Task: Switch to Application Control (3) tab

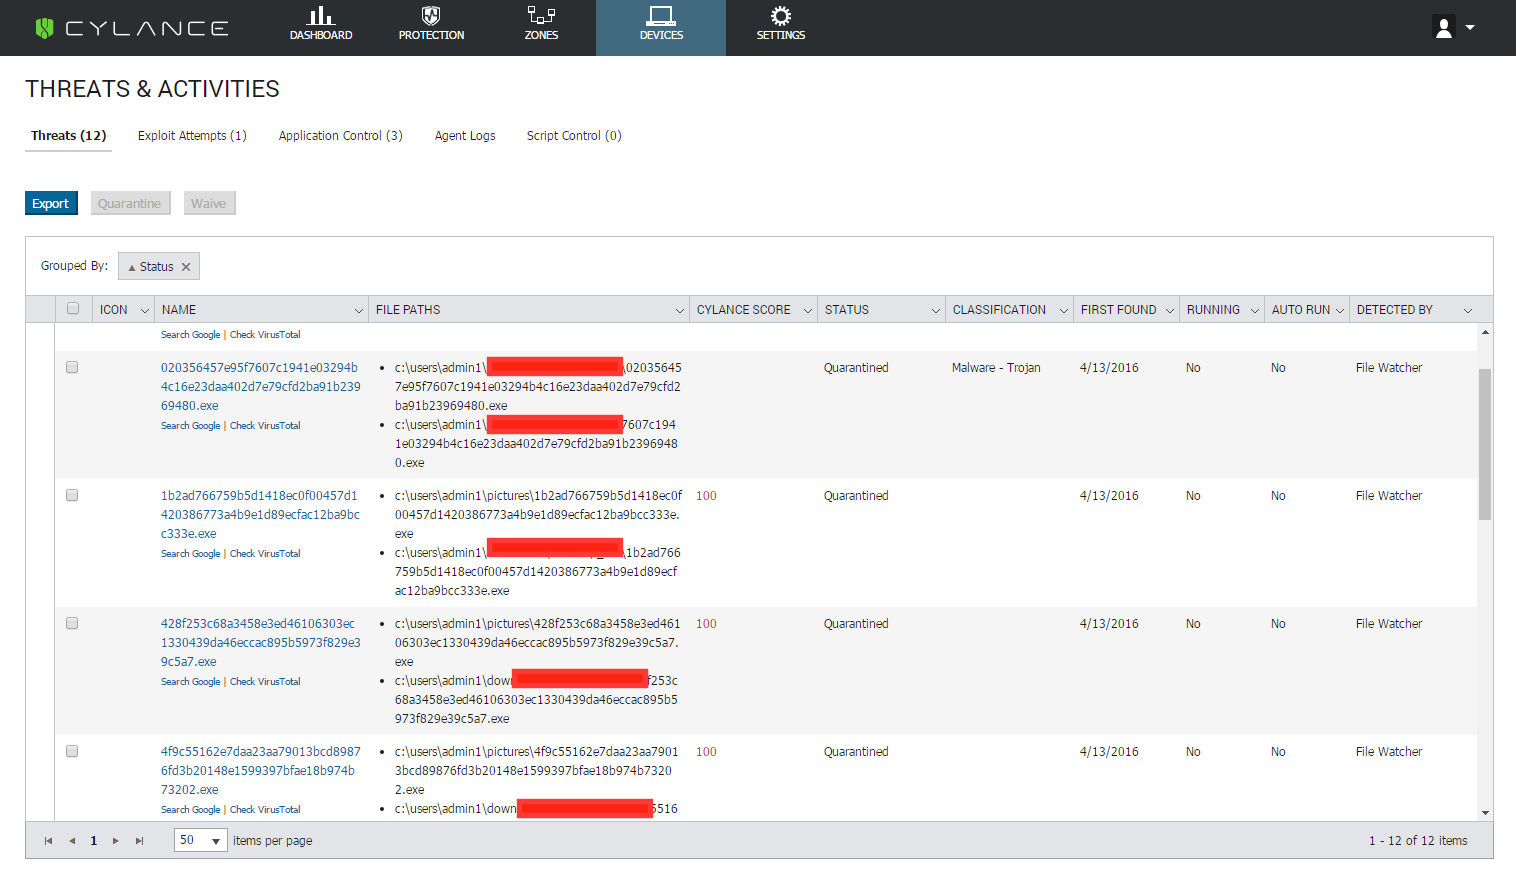Action: (x=341, y=136)
